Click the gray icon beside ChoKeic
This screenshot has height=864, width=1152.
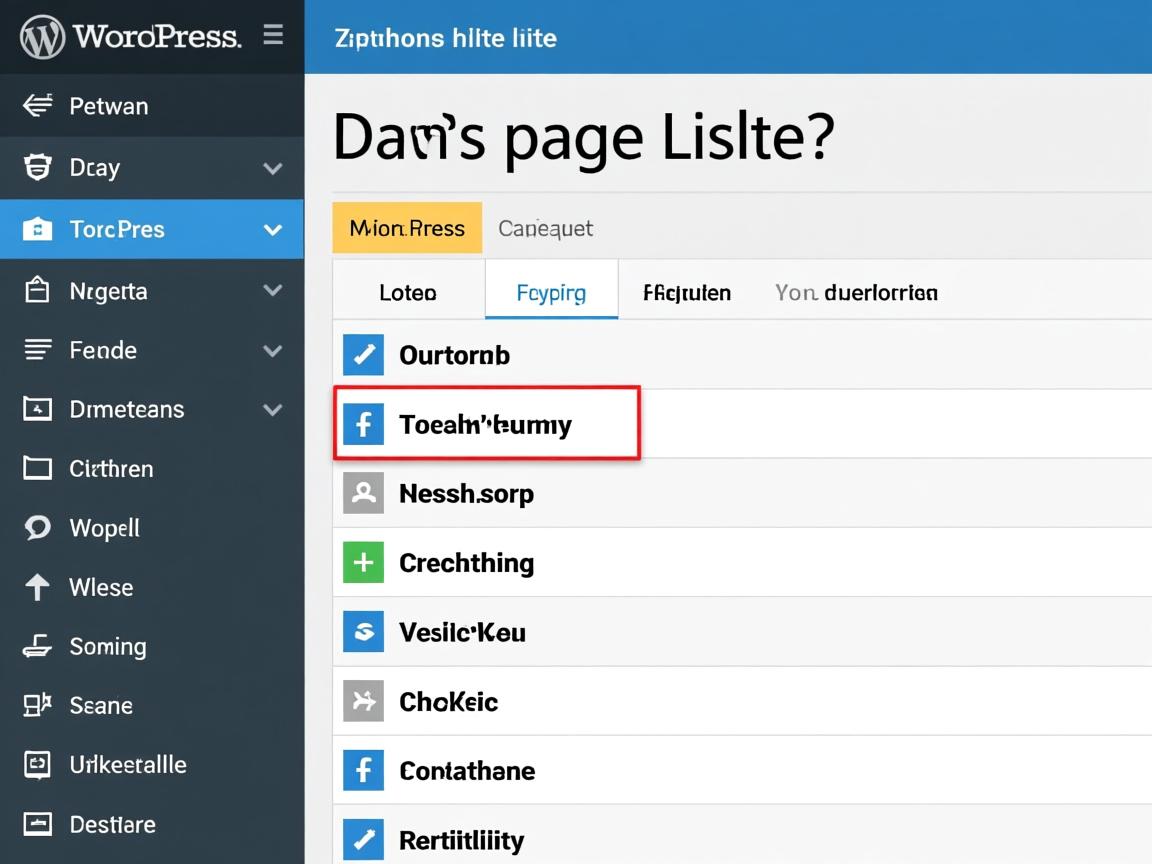tap(363, 701)
